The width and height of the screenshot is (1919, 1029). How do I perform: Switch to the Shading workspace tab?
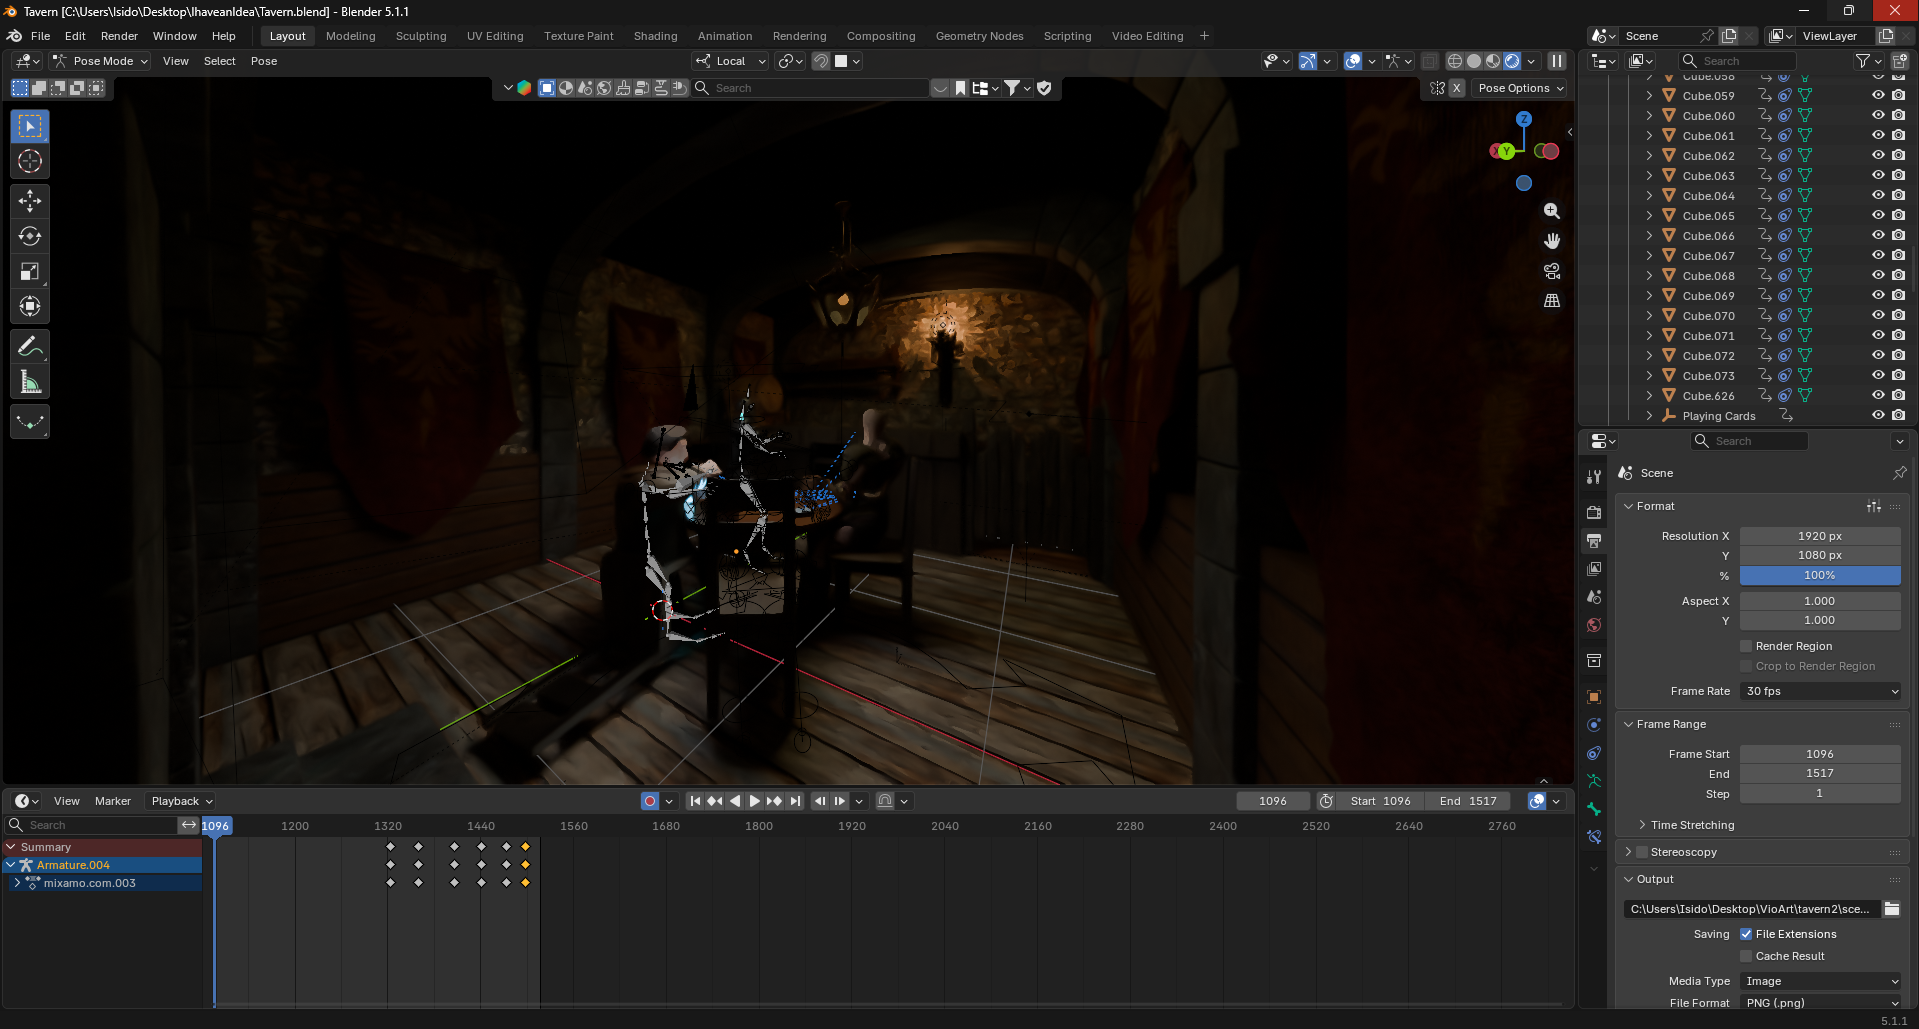coord(655,36)
